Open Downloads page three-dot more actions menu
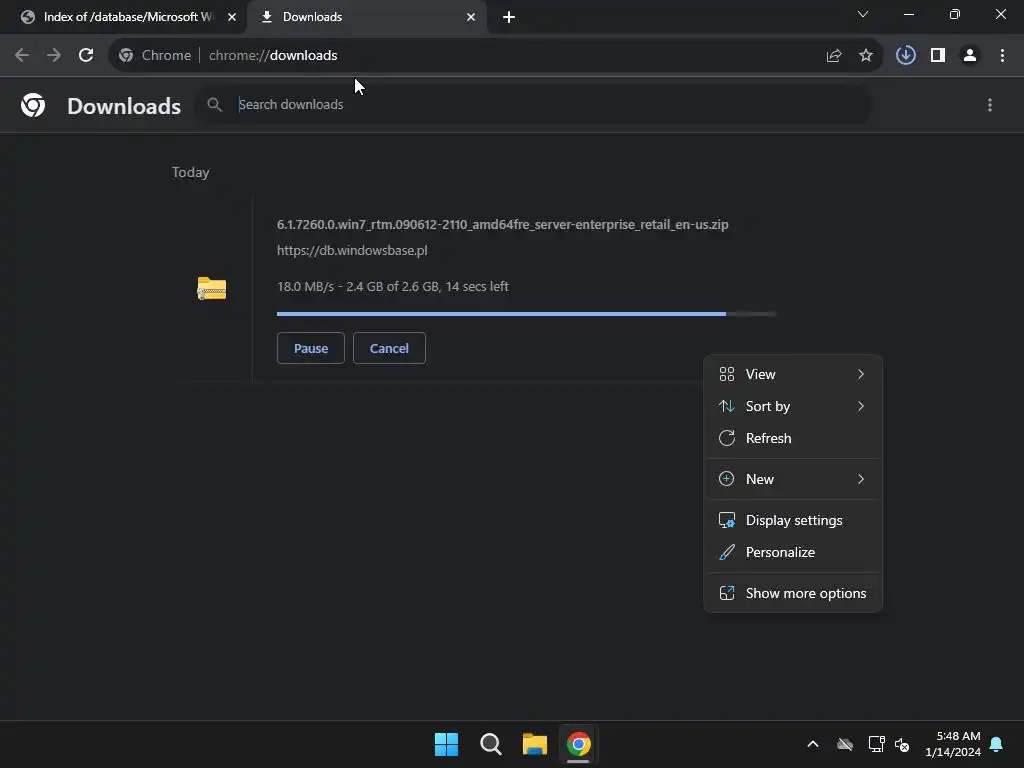 (x=989, y=105)
